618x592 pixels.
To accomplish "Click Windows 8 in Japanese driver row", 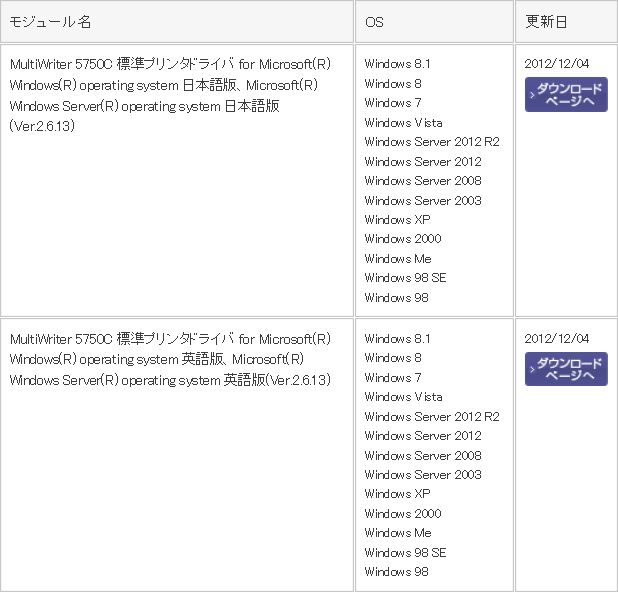I will pos(393,84).
